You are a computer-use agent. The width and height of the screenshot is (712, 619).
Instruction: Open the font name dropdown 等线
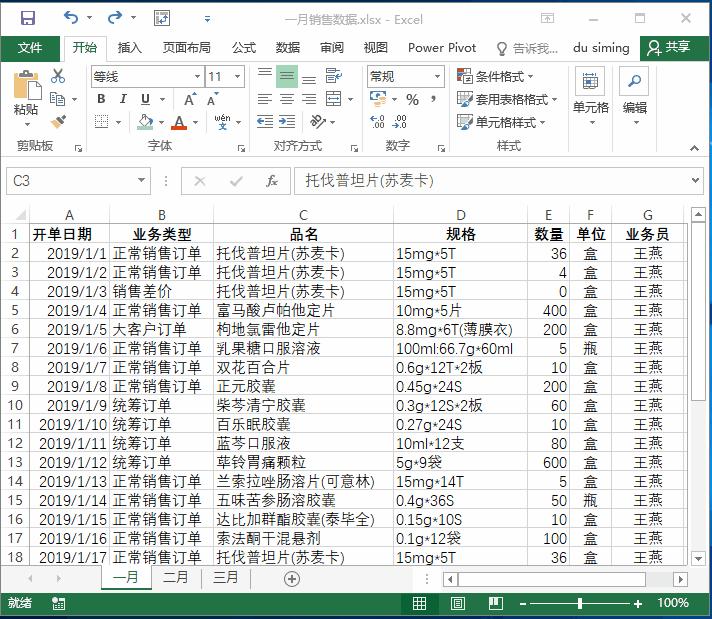pyautogui.click(x=198, y=76)
